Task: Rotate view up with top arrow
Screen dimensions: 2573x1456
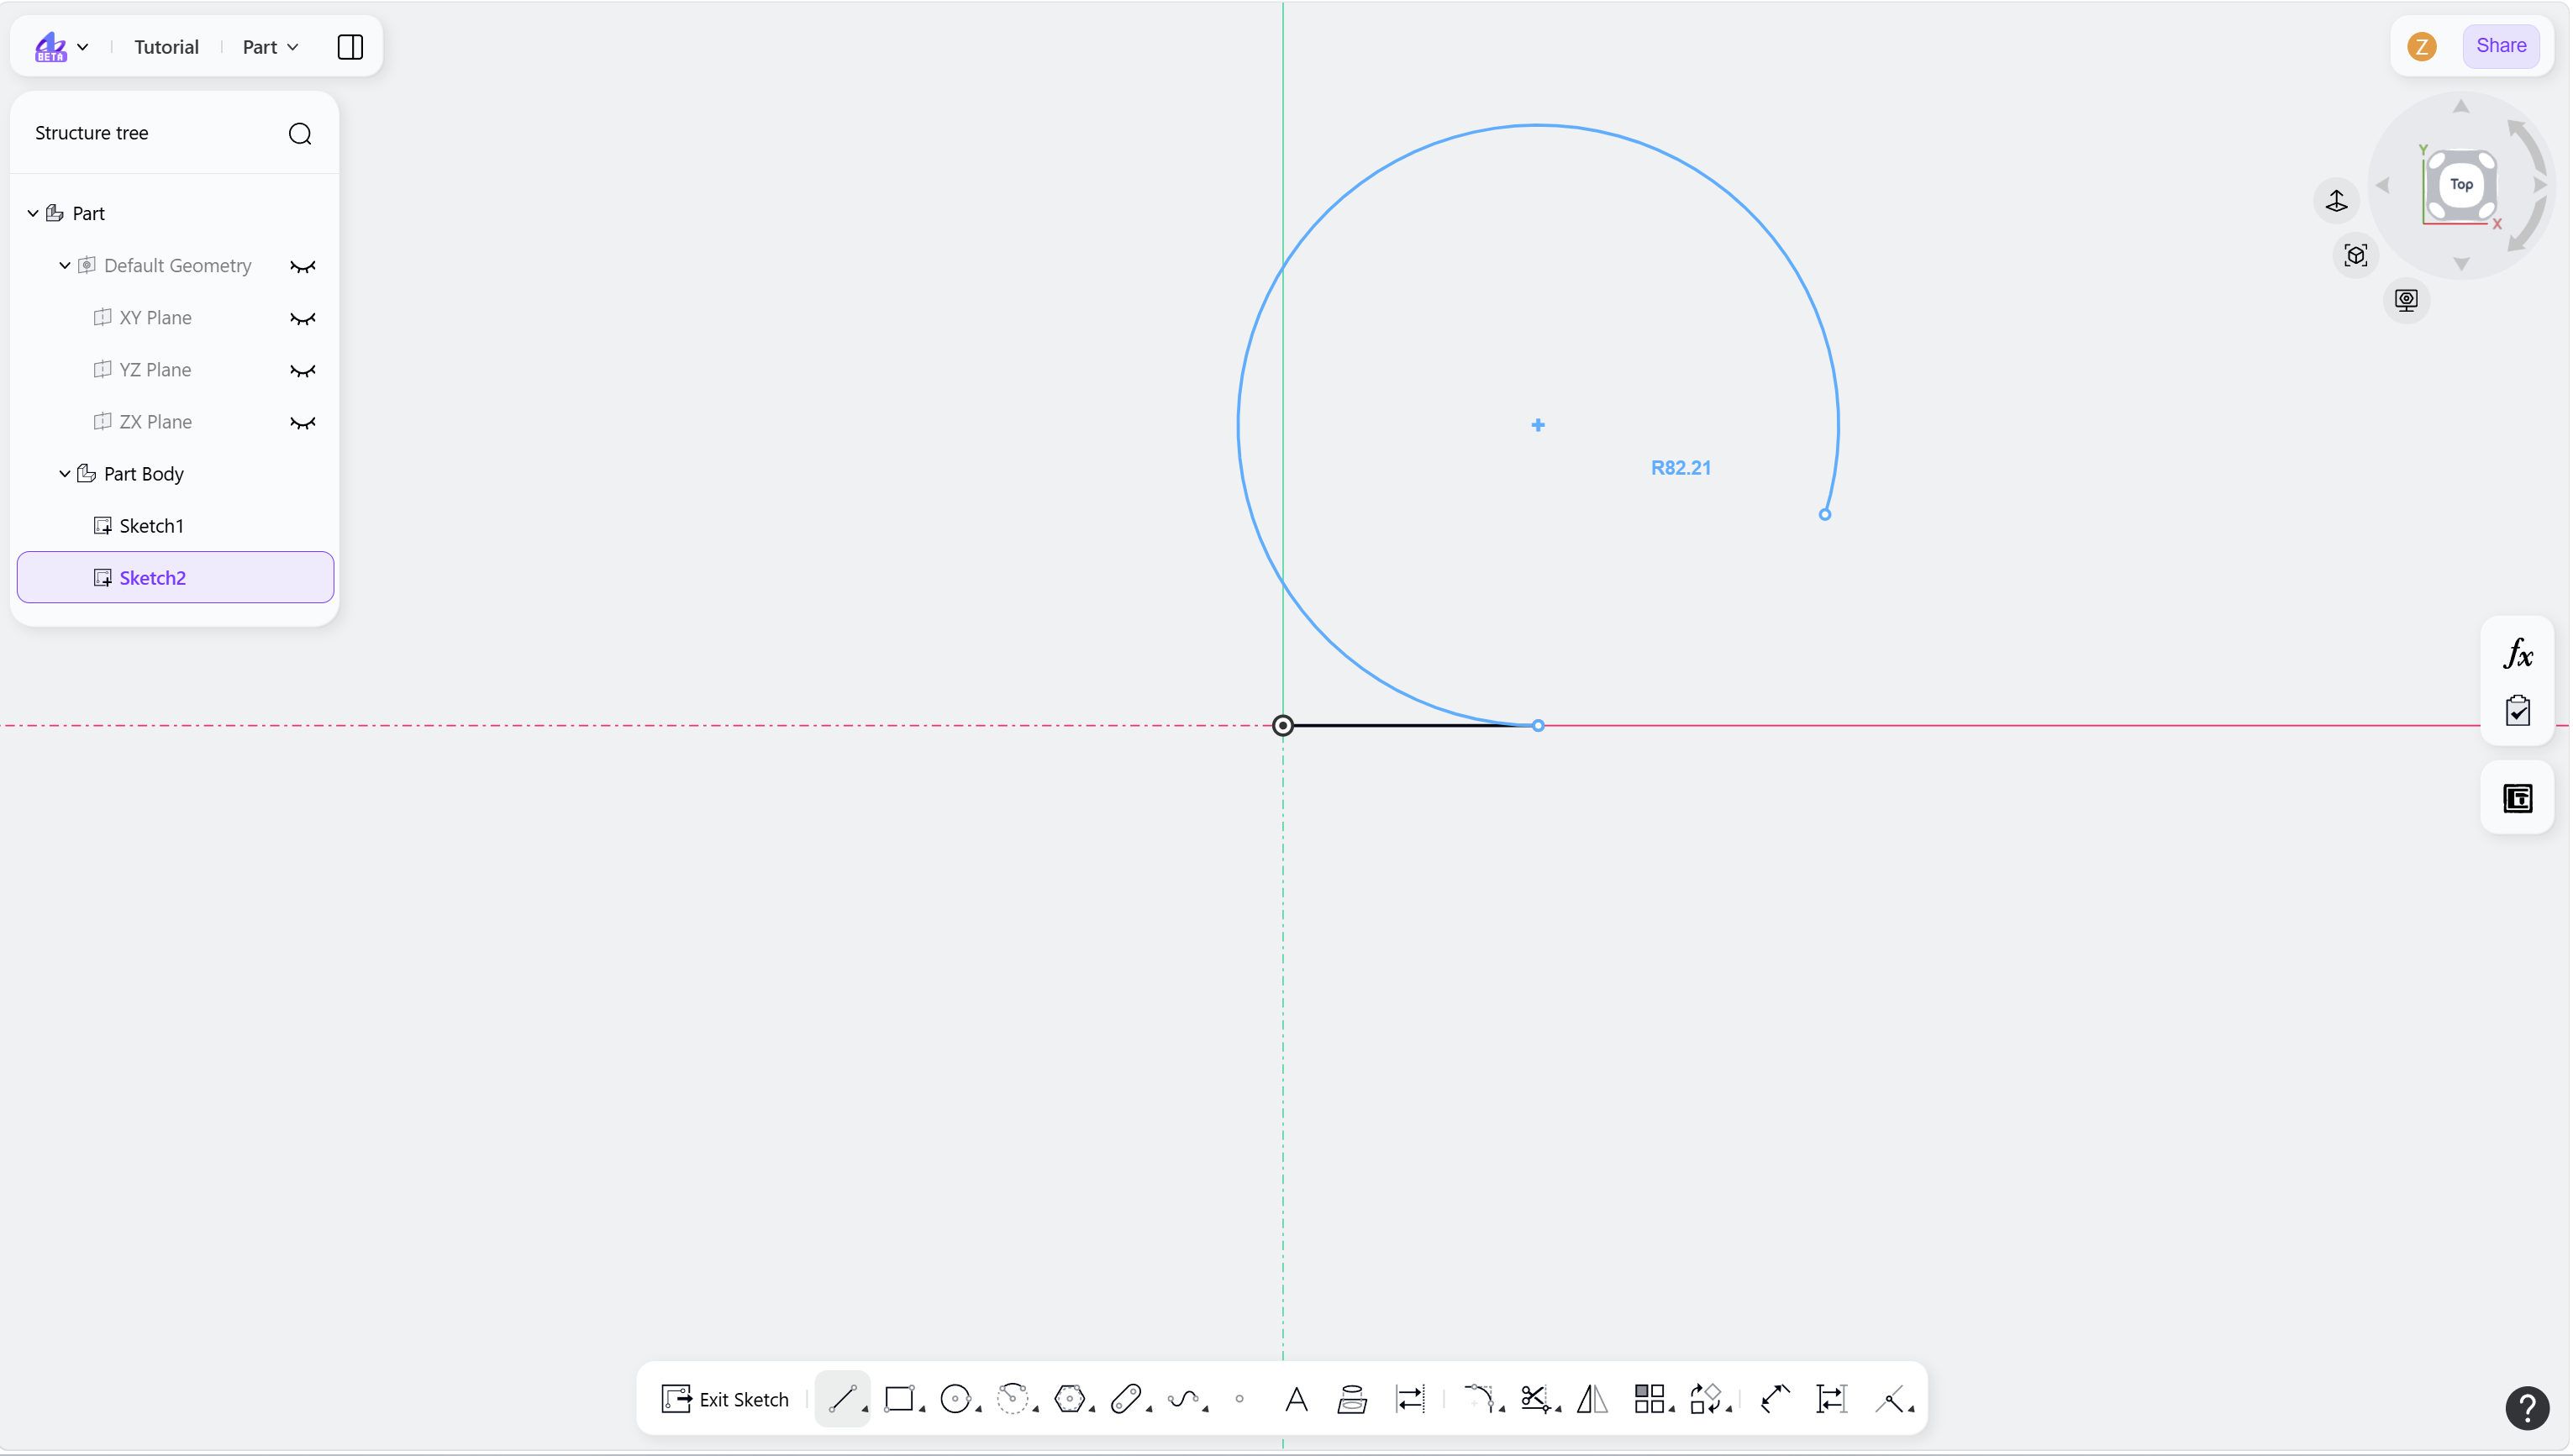Action: [2461, 107]
